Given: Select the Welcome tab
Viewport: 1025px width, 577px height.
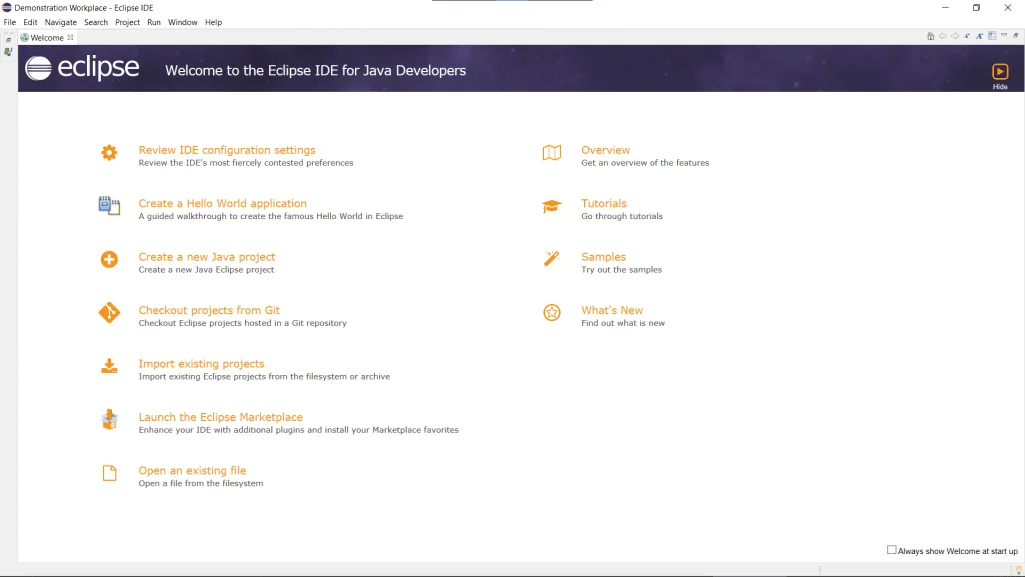Looking at the screenshot, I should click(47, 38).
